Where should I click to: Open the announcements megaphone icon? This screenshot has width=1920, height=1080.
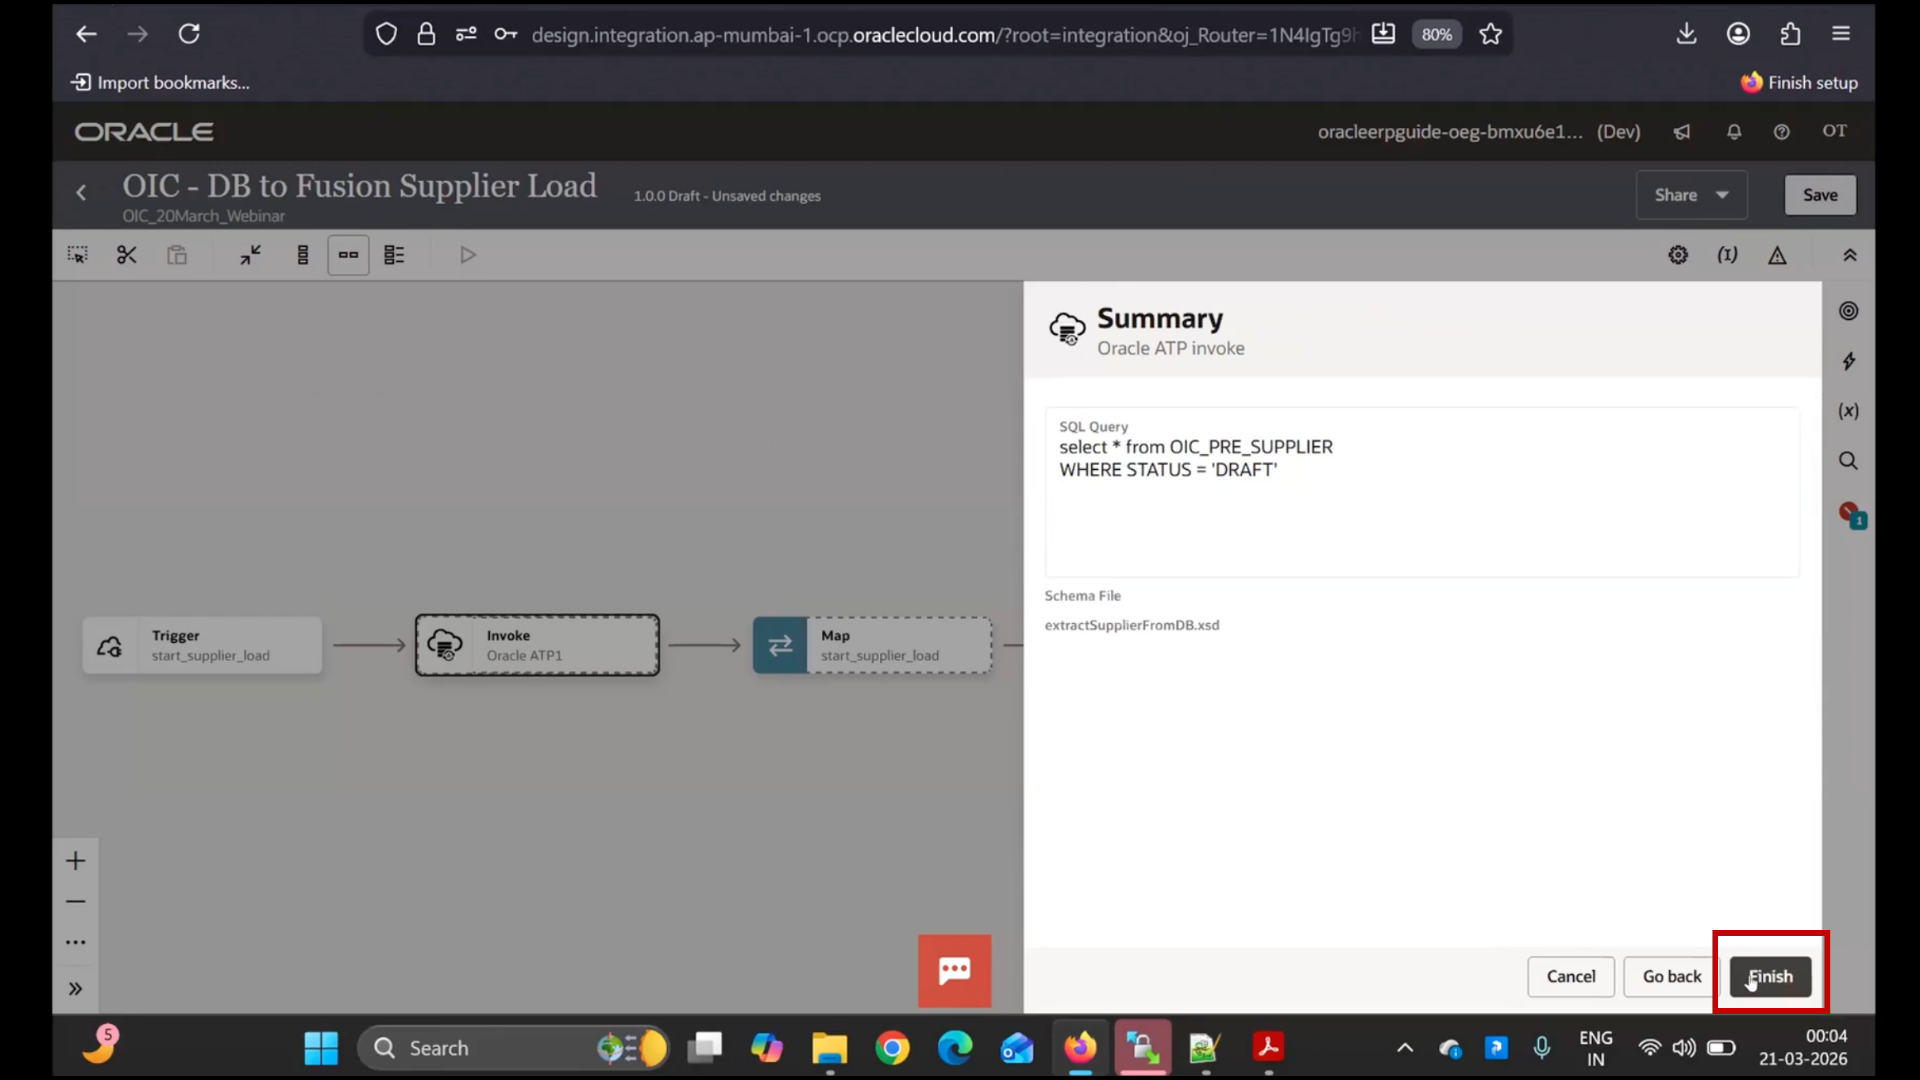point(1682,132)
